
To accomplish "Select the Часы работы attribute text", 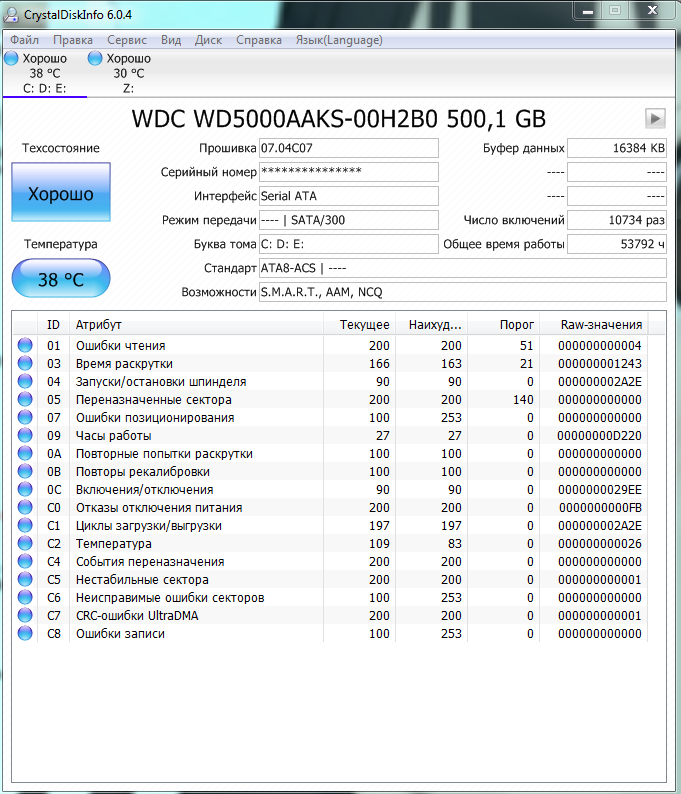I will (113, 436).
